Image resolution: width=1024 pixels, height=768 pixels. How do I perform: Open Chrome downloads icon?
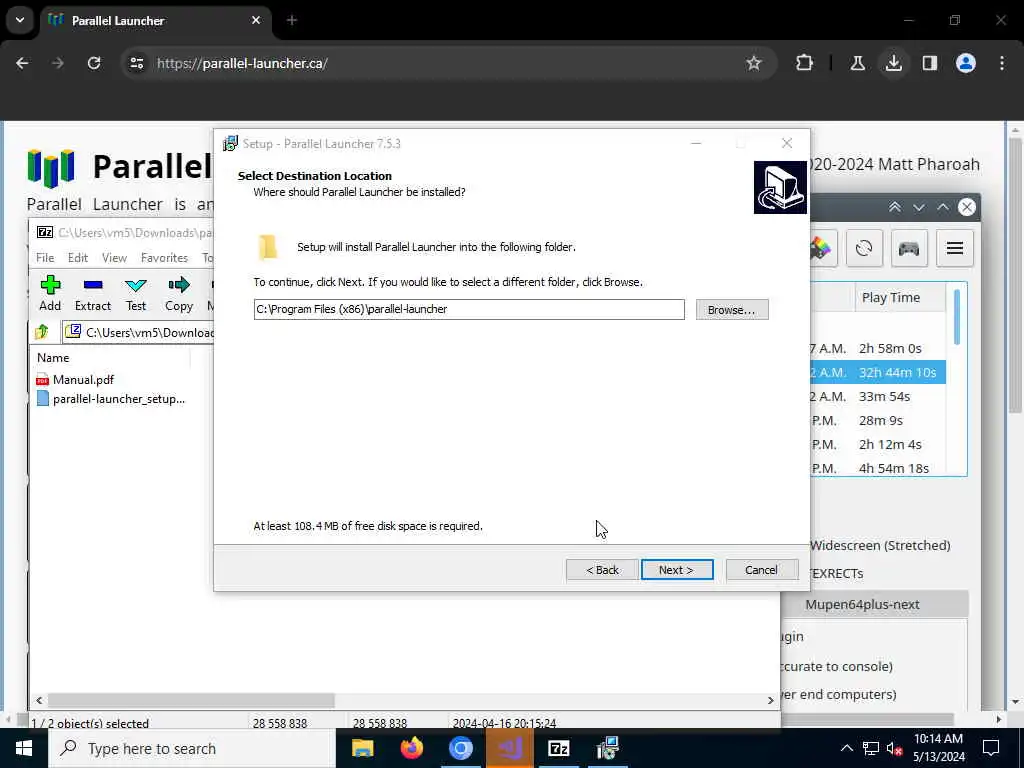(x=893, y=63)
